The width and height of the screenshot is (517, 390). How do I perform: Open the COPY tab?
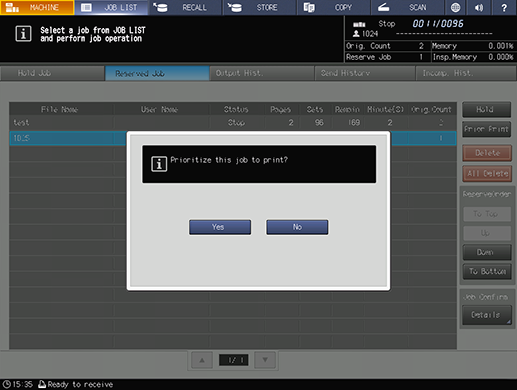pos(334,7)
